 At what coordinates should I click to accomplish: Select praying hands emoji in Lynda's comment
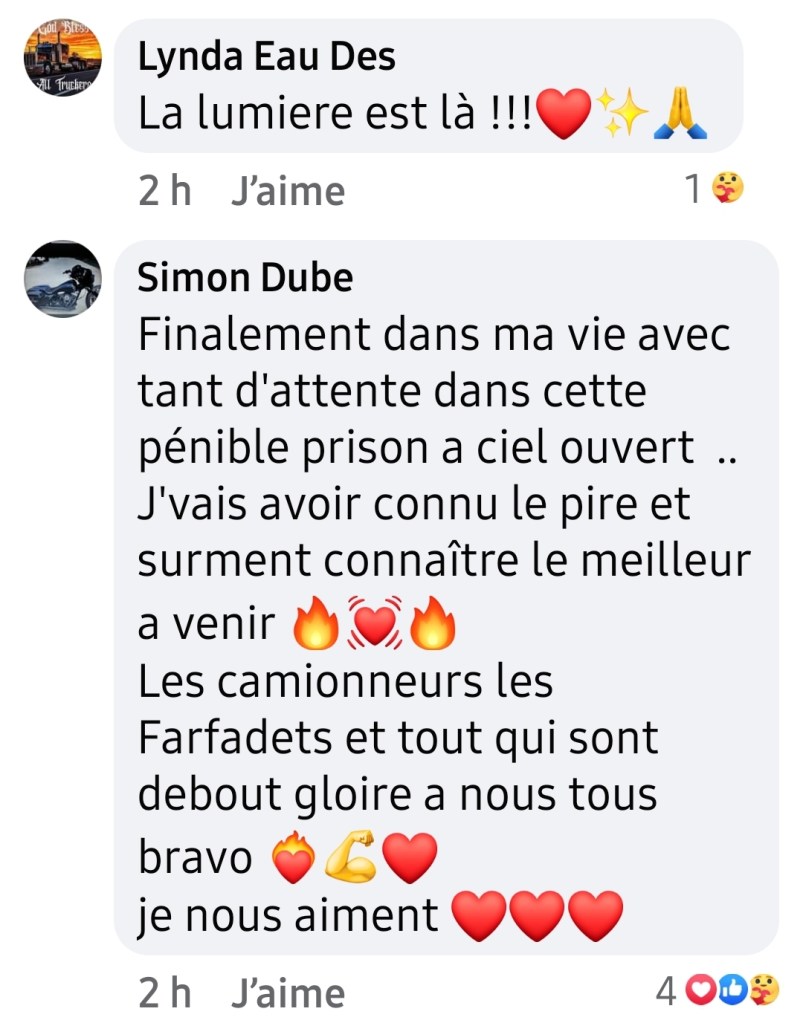(x=680, y=114)
